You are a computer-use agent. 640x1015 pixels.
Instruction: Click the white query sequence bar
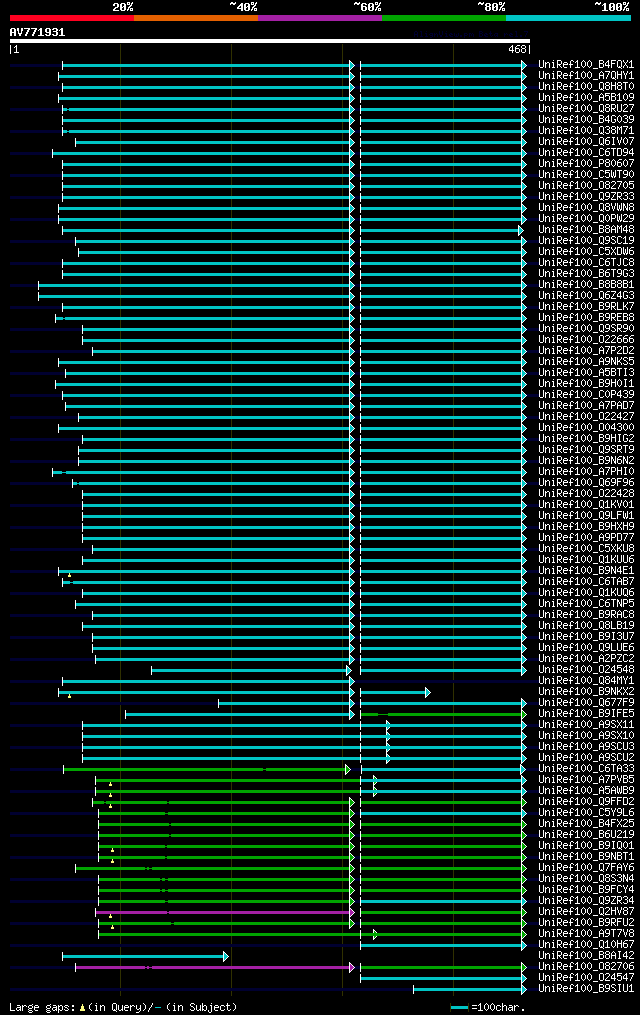click(270, 41)
